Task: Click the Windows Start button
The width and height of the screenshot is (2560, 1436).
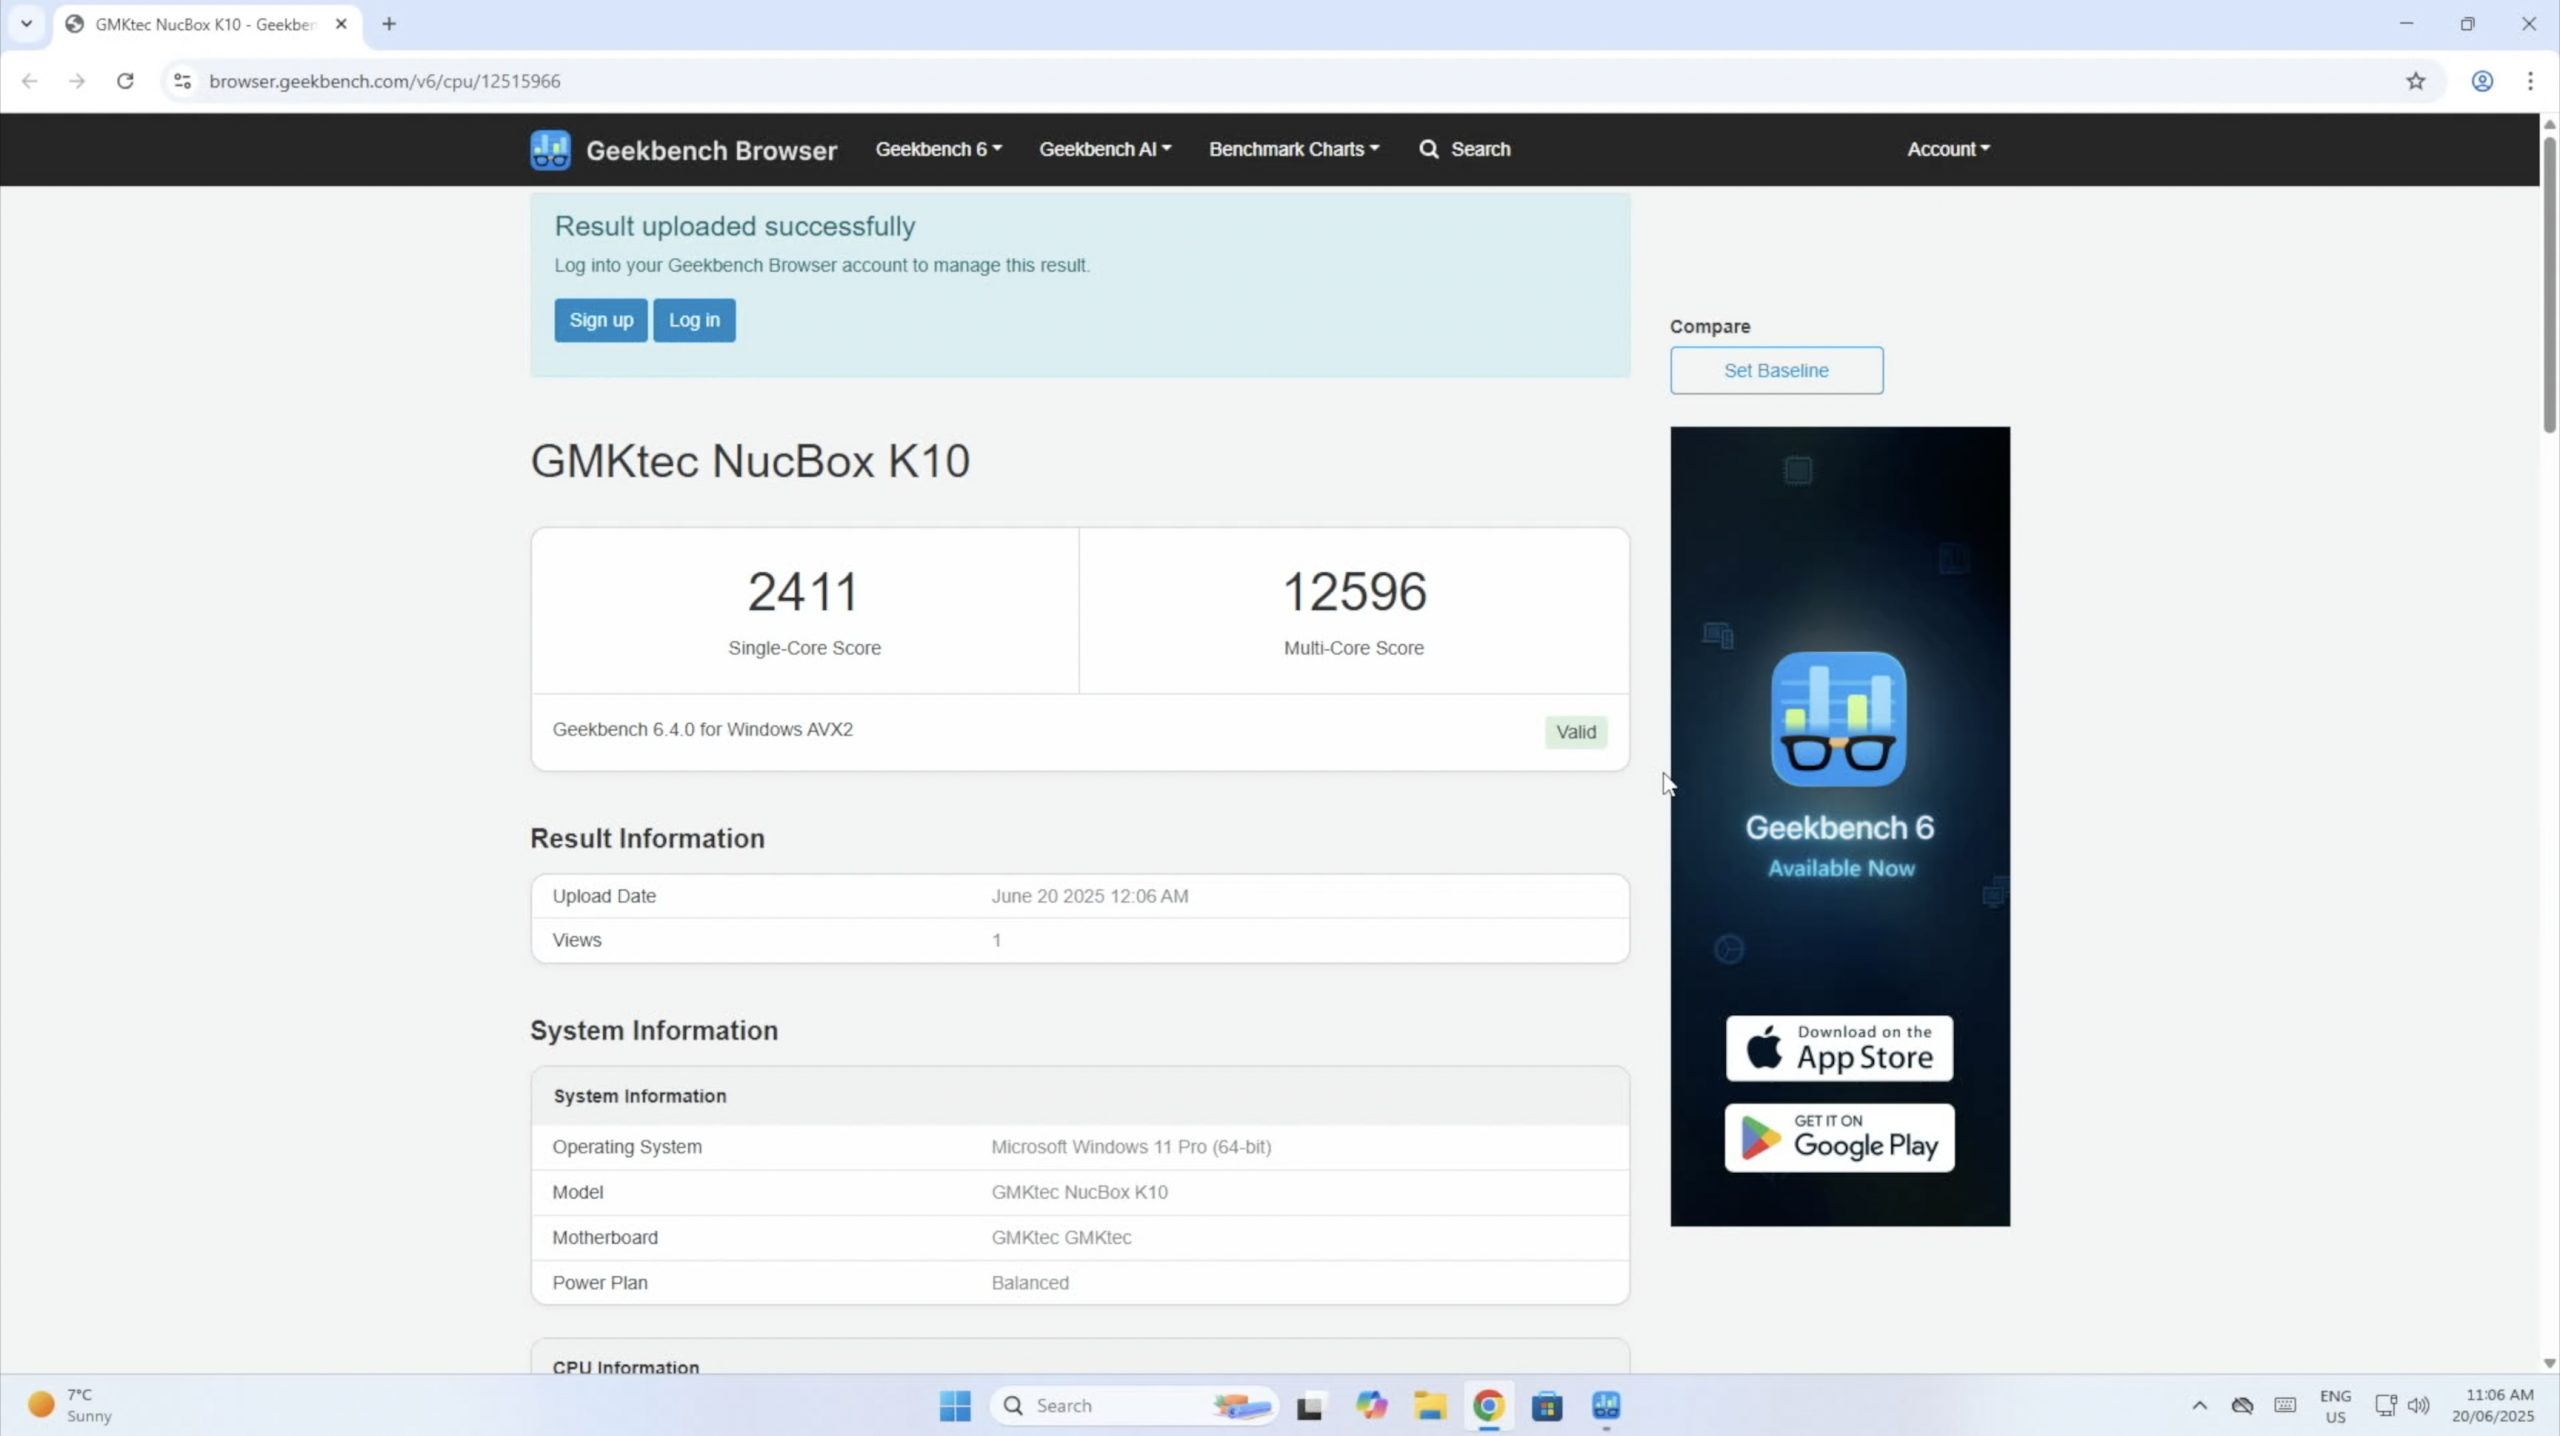Action: [955, 1406]
